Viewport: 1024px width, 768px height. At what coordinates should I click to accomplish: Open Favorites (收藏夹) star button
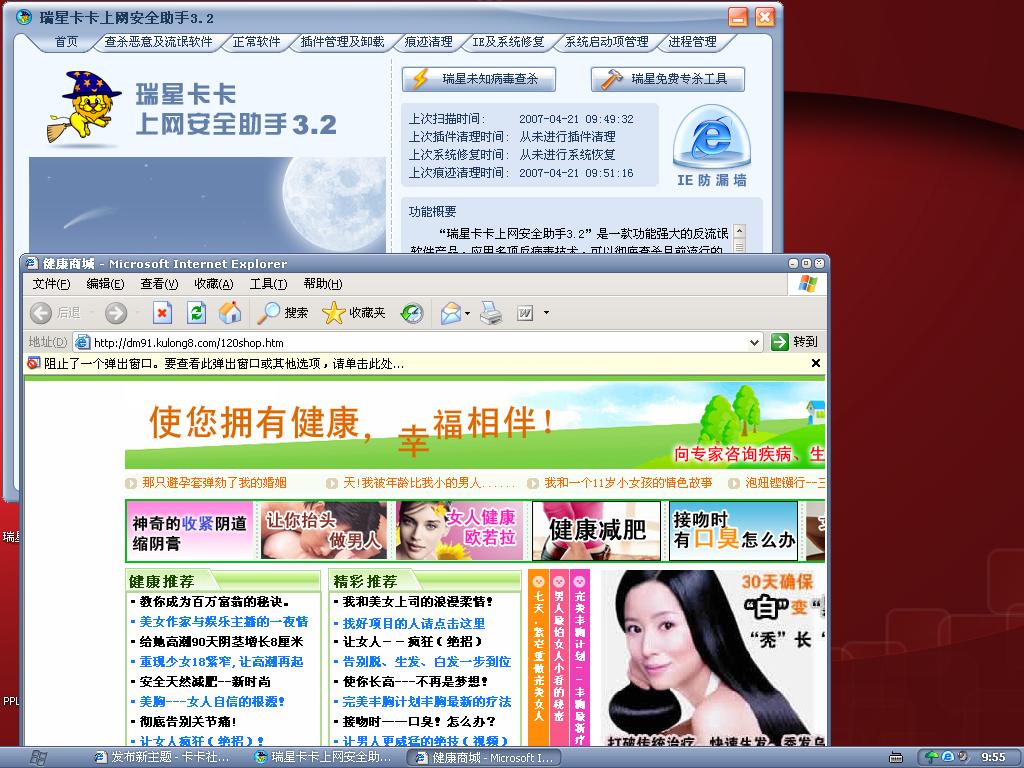coord(354,313)
